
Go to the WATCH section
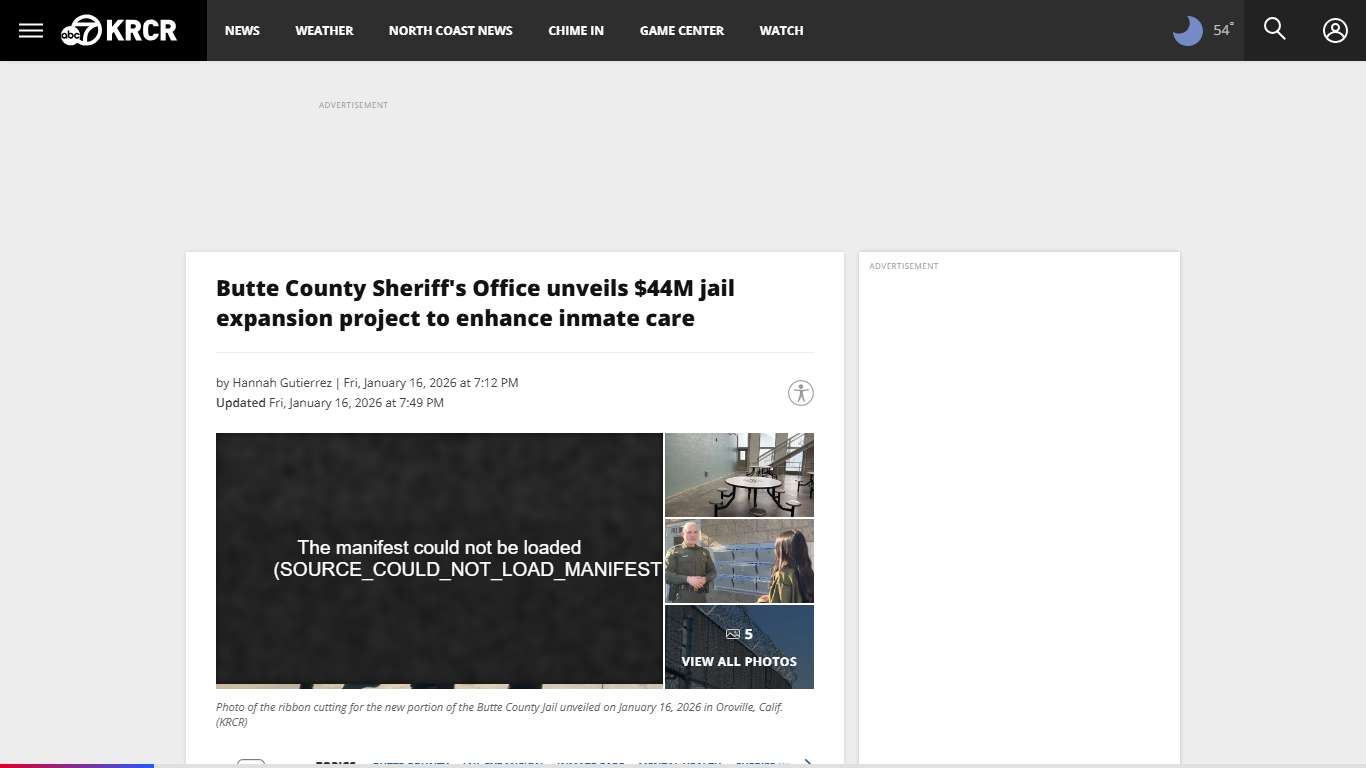pyautogui.click(x=781, y=30)
